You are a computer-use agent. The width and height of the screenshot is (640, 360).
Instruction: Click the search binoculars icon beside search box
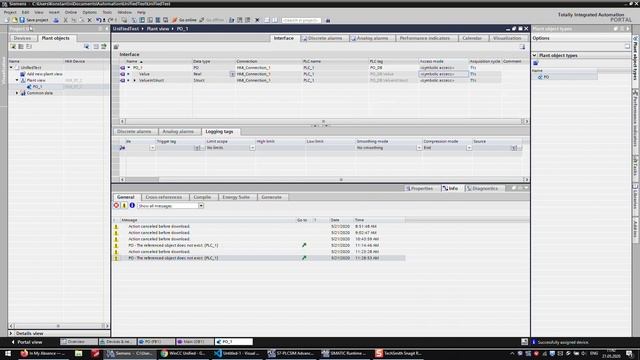tap(328, 20)
